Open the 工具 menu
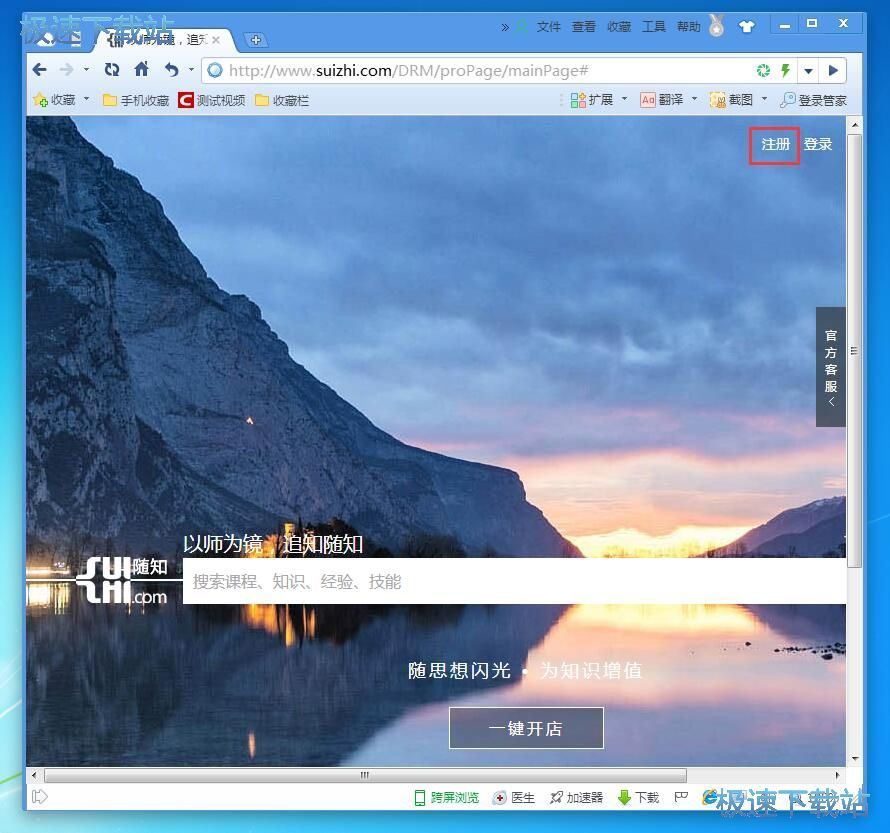Image resolution: width=890 pixels, height=833 pixels. [653, 27]
